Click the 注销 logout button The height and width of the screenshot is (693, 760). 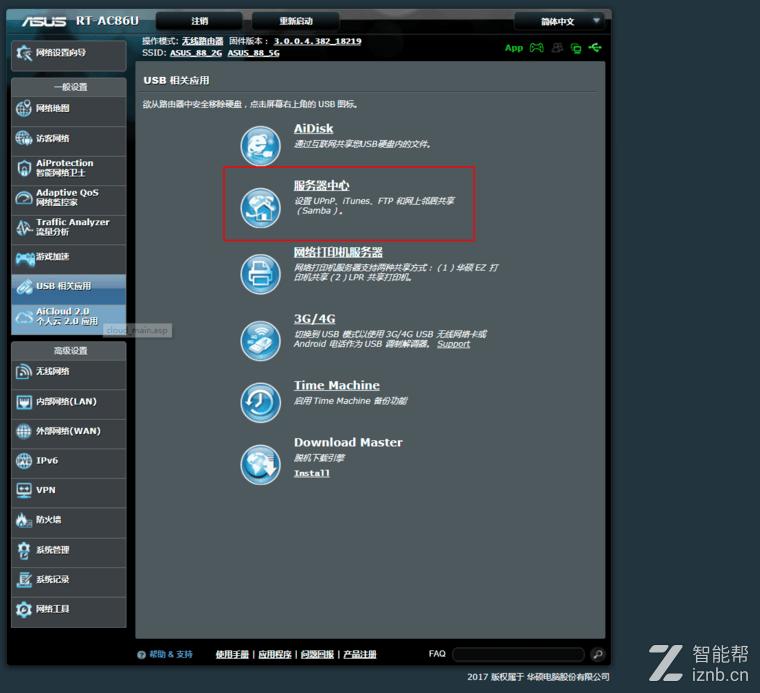pos(199,21)
